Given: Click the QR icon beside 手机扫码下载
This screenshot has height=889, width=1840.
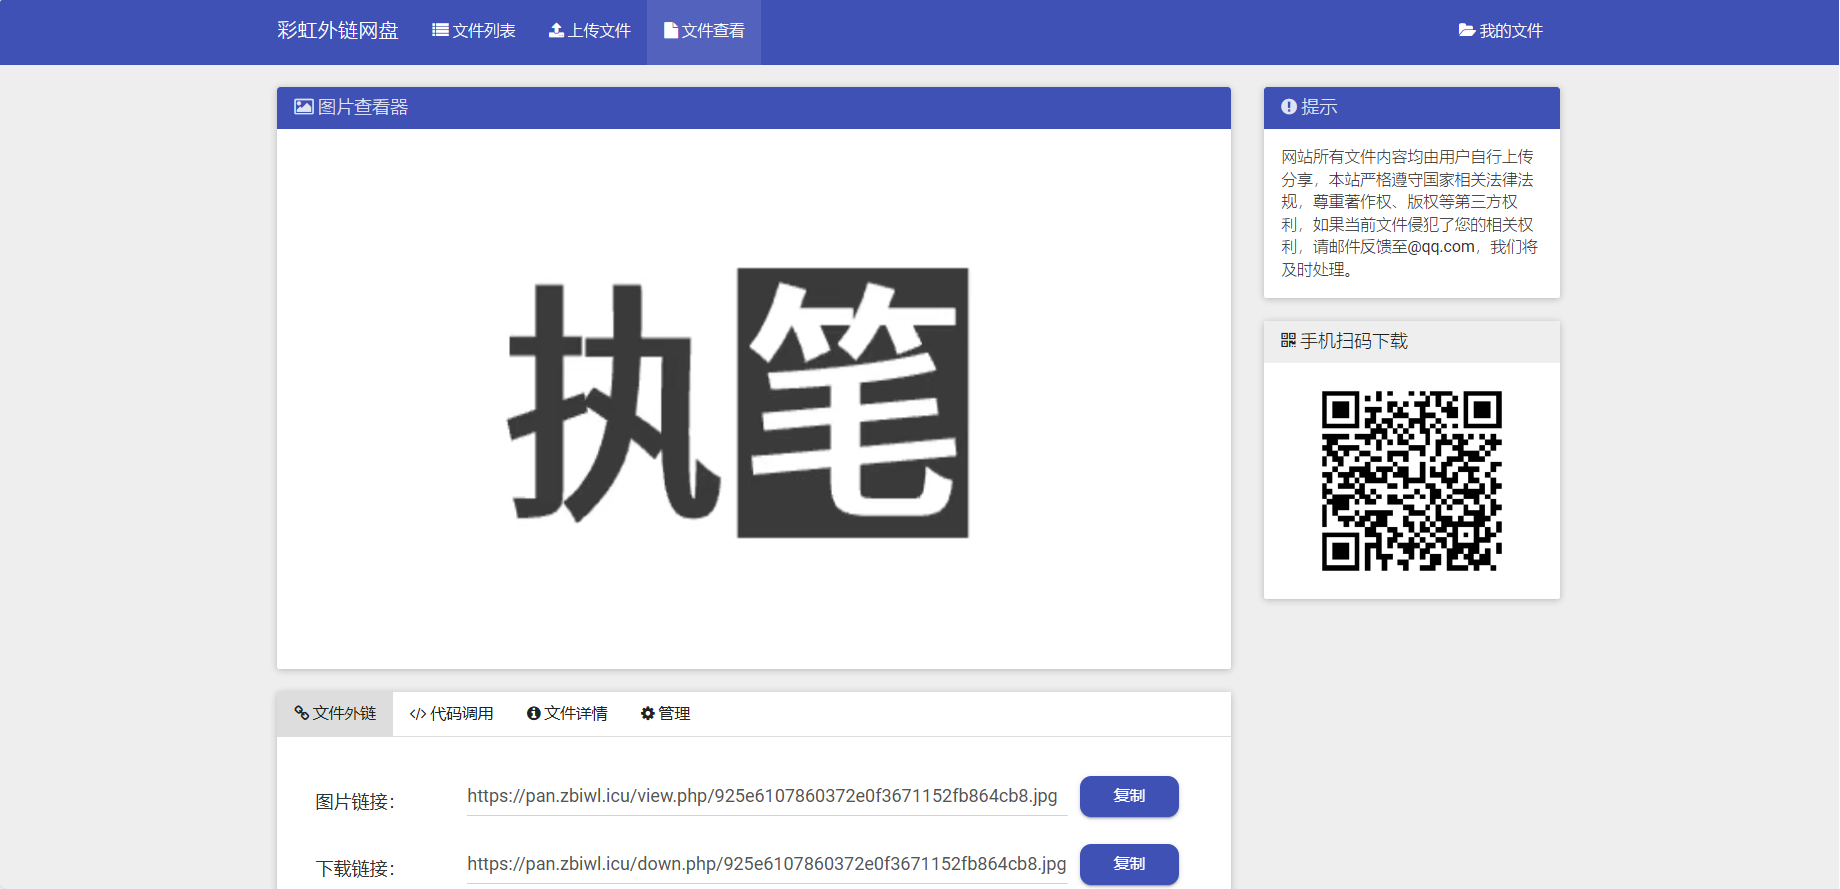Looking at the screenshot, I should point(1288,340).
